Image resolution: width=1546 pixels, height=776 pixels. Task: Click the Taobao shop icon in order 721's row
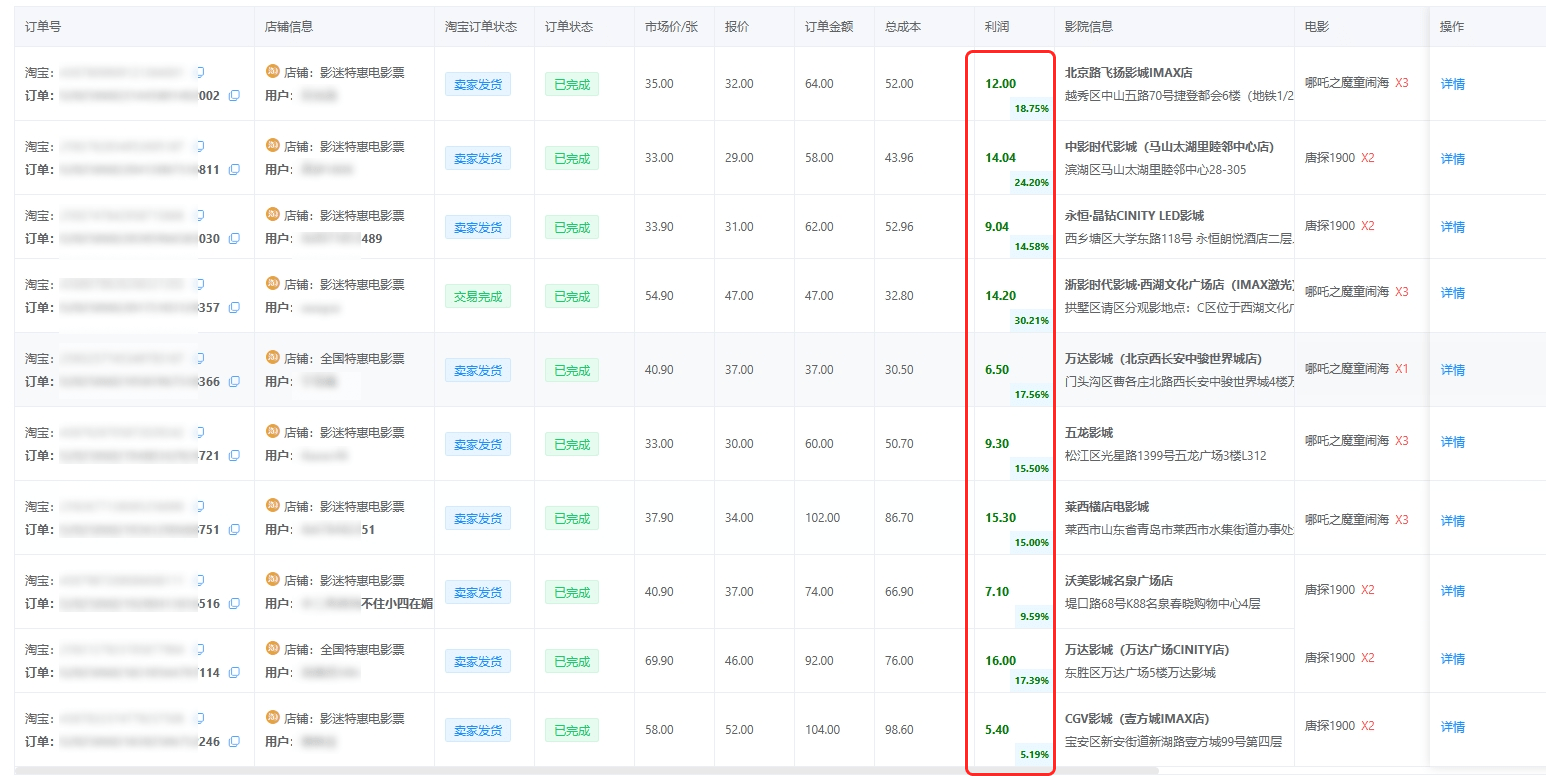click(272, 432)
